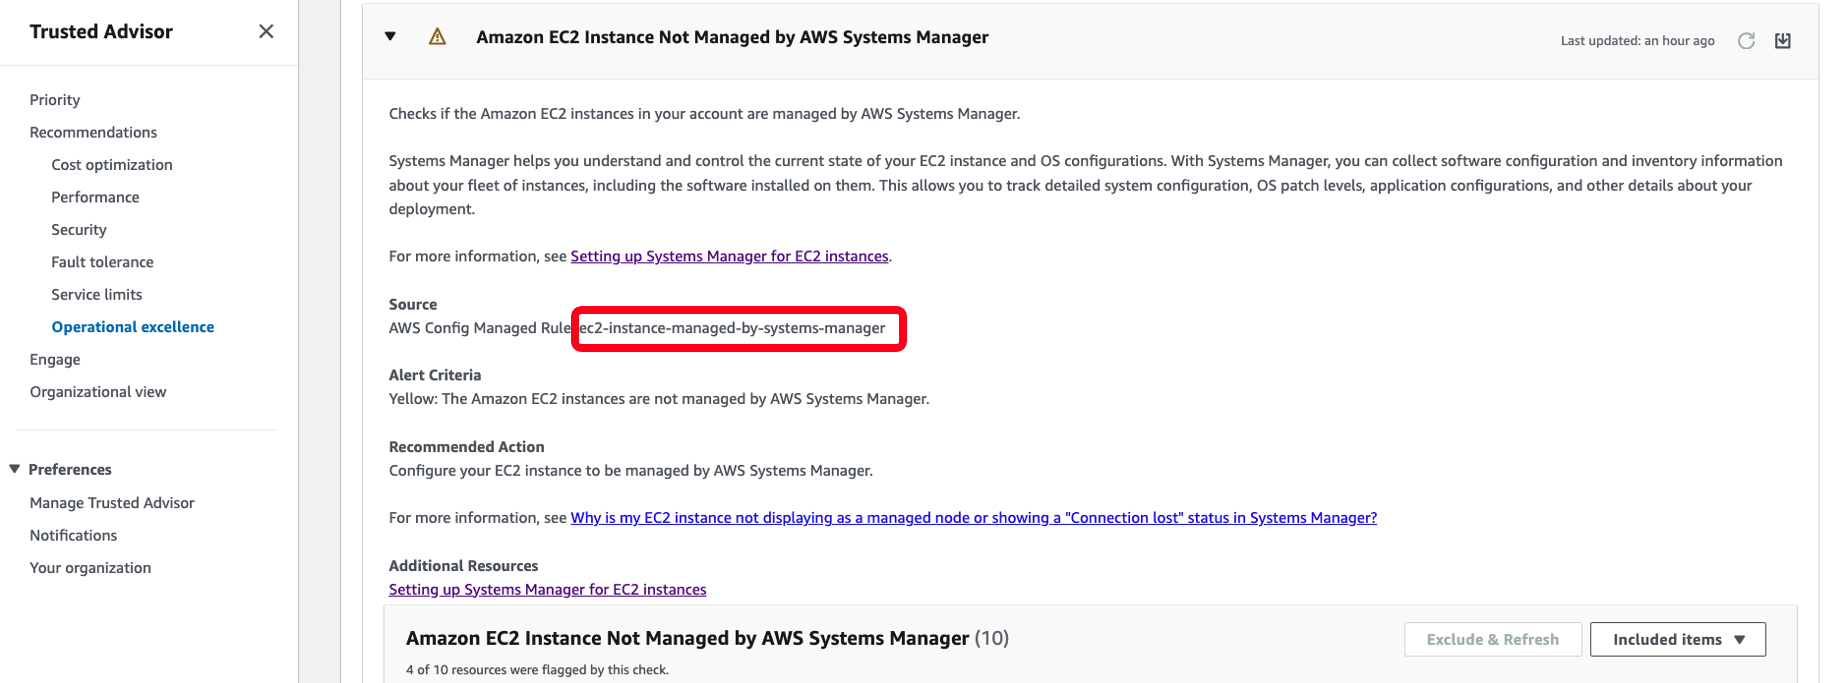Open Organizational view

[x=98, y=392]
